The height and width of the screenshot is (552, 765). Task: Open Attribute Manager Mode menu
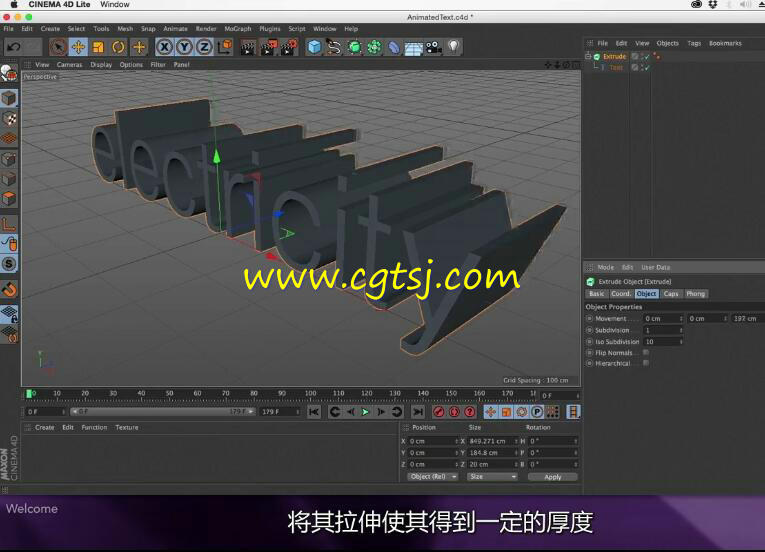[x=605, y=267]
